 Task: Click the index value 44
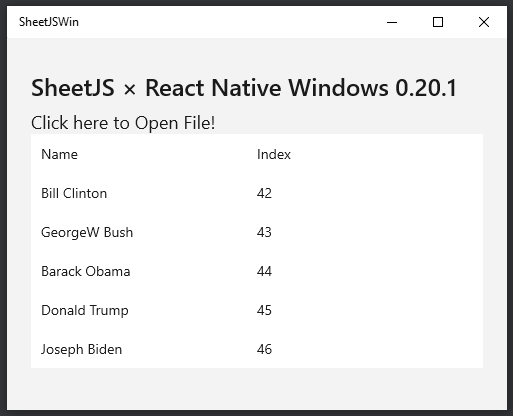(264, 271)
